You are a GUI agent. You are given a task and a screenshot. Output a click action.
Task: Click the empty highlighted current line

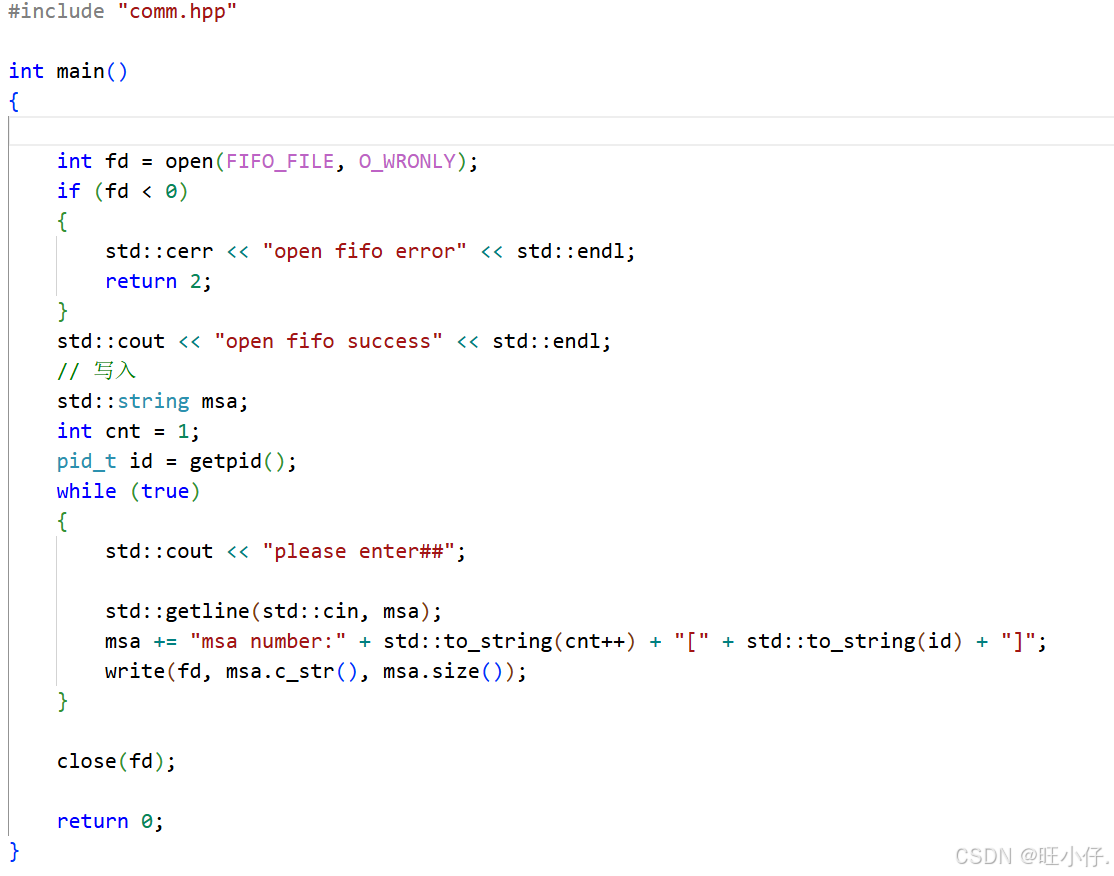(x=561, y=131)
